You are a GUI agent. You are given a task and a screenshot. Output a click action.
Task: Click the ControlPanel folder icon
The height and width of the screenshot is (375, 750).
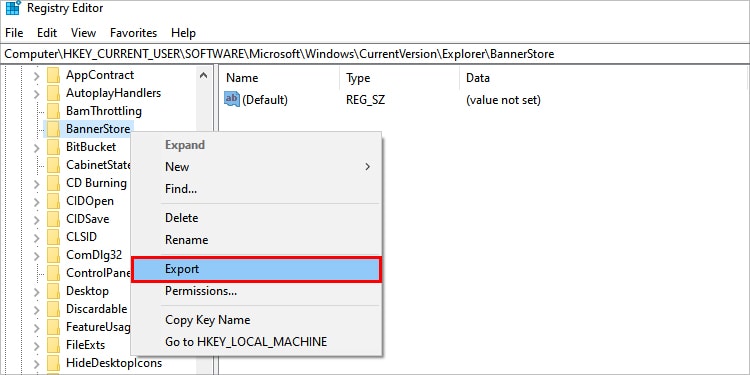53,273
